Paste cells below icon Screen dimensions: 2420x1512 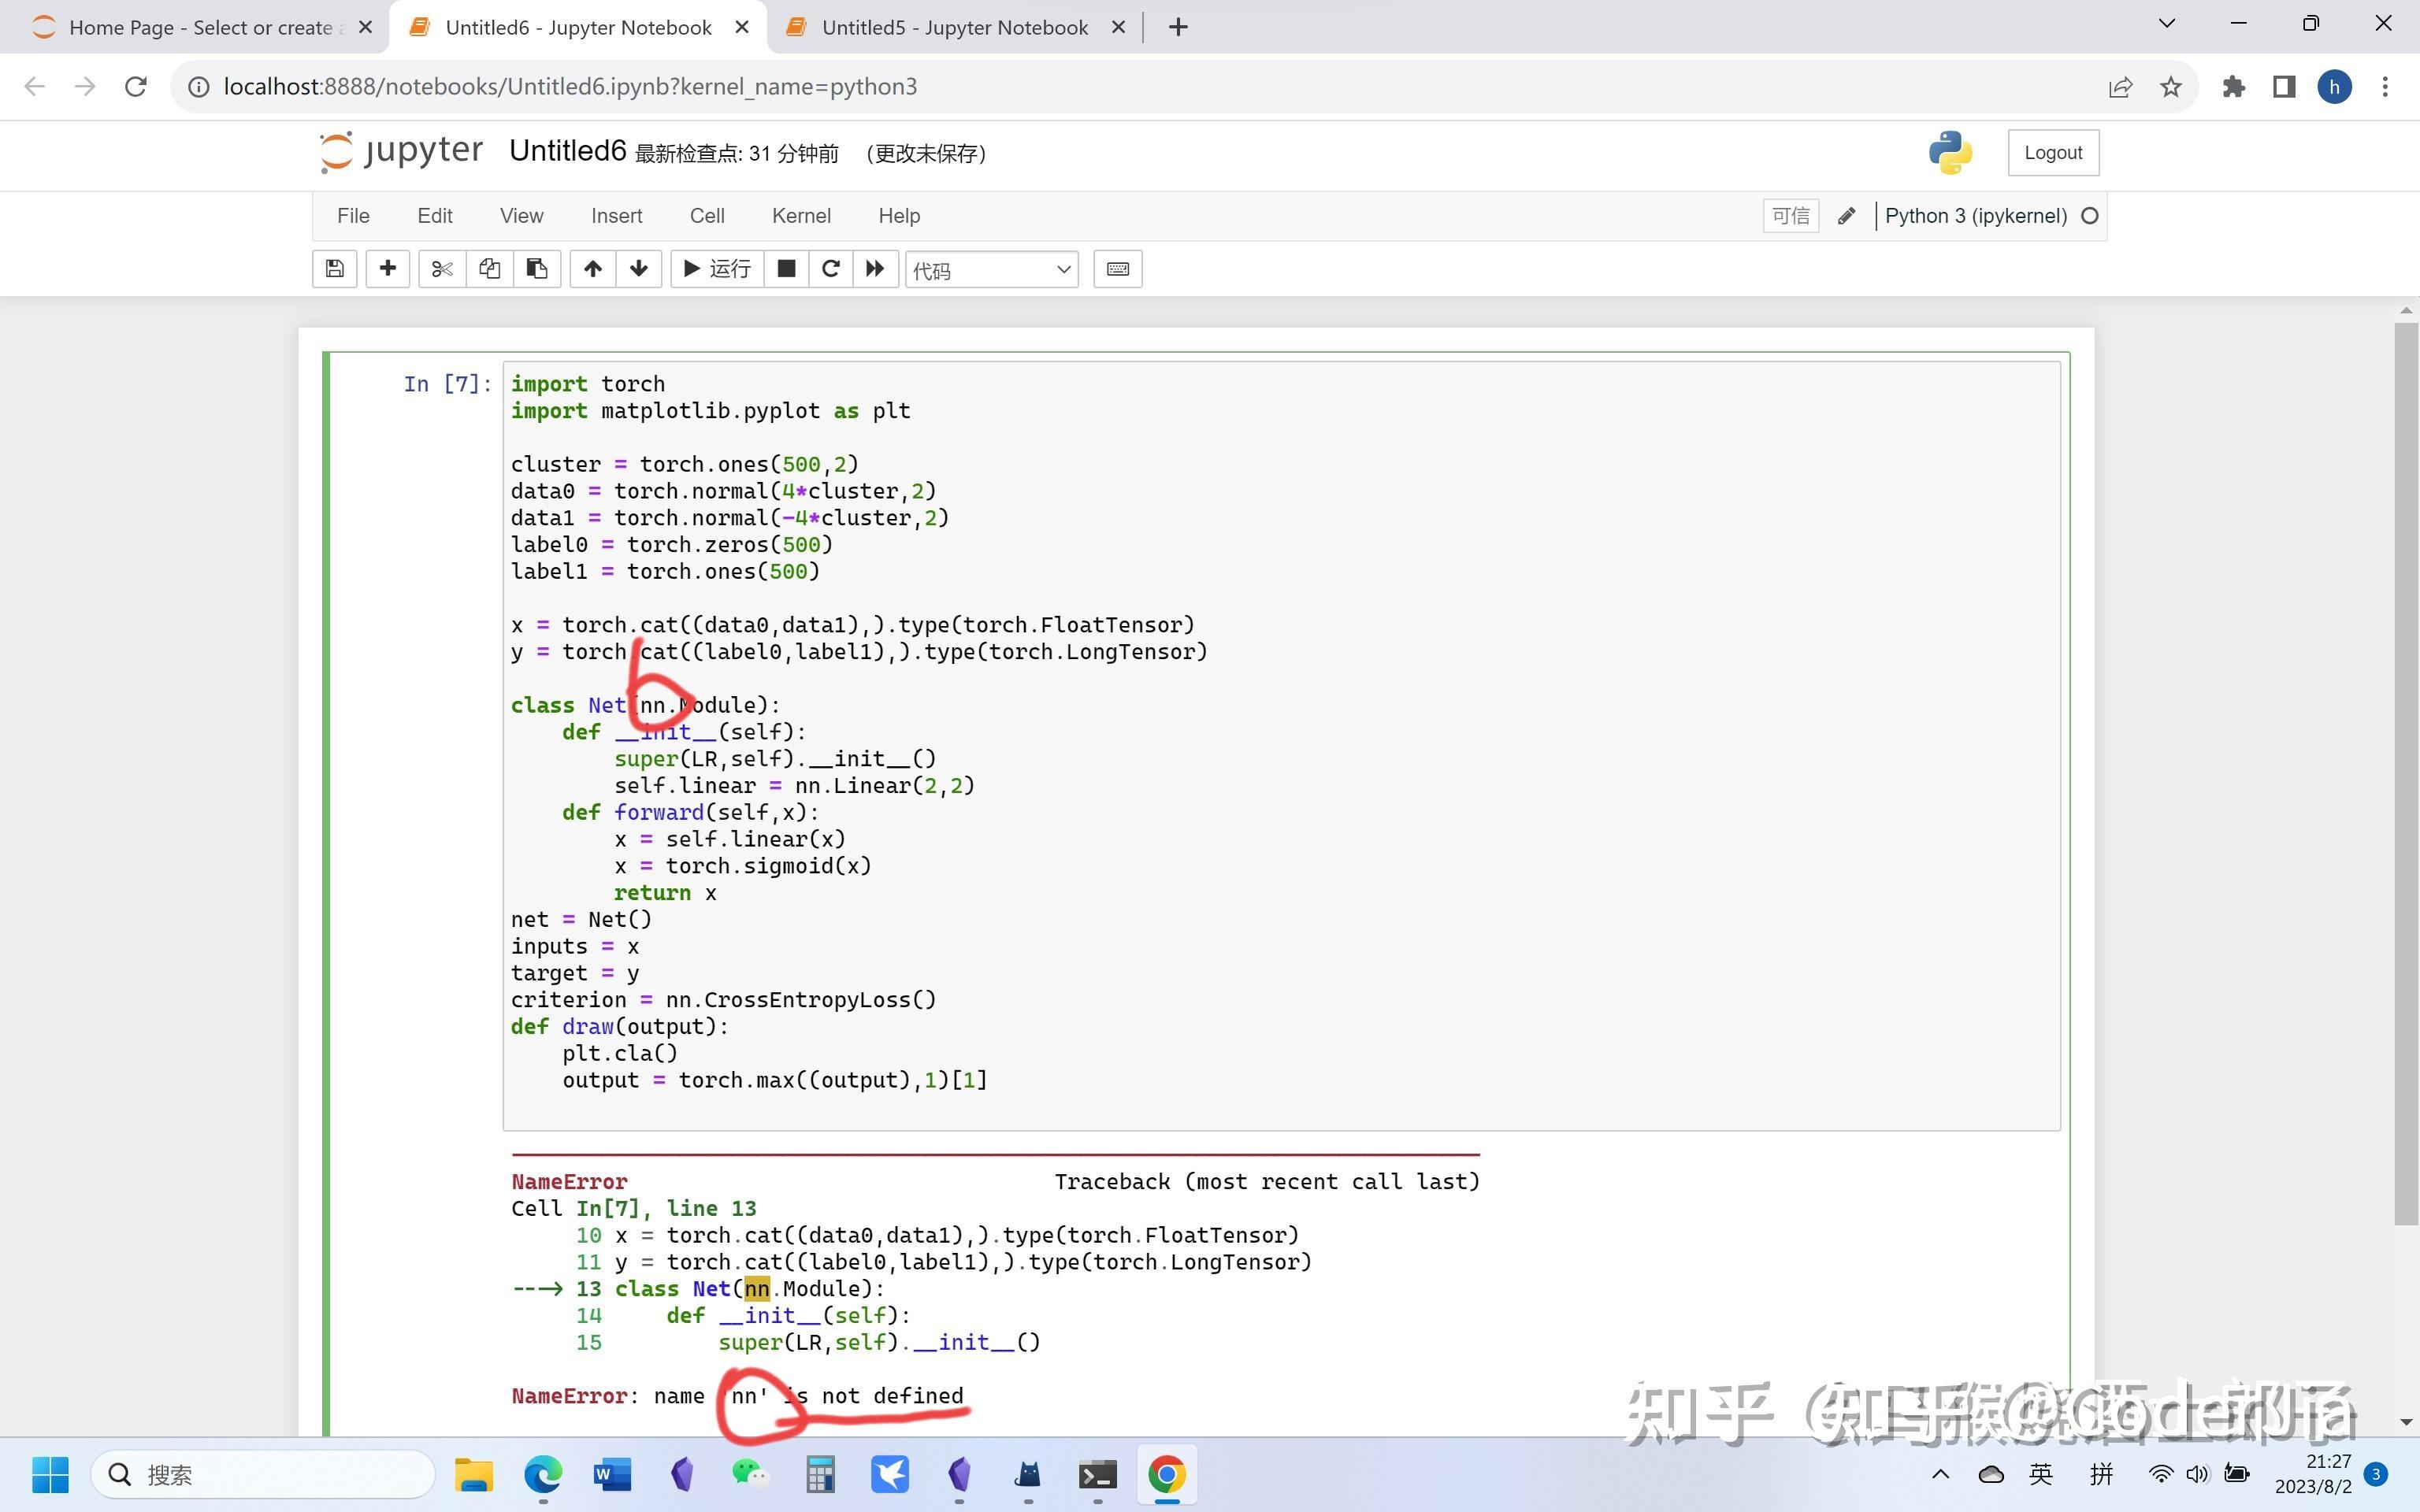click(x=537, y=269)
